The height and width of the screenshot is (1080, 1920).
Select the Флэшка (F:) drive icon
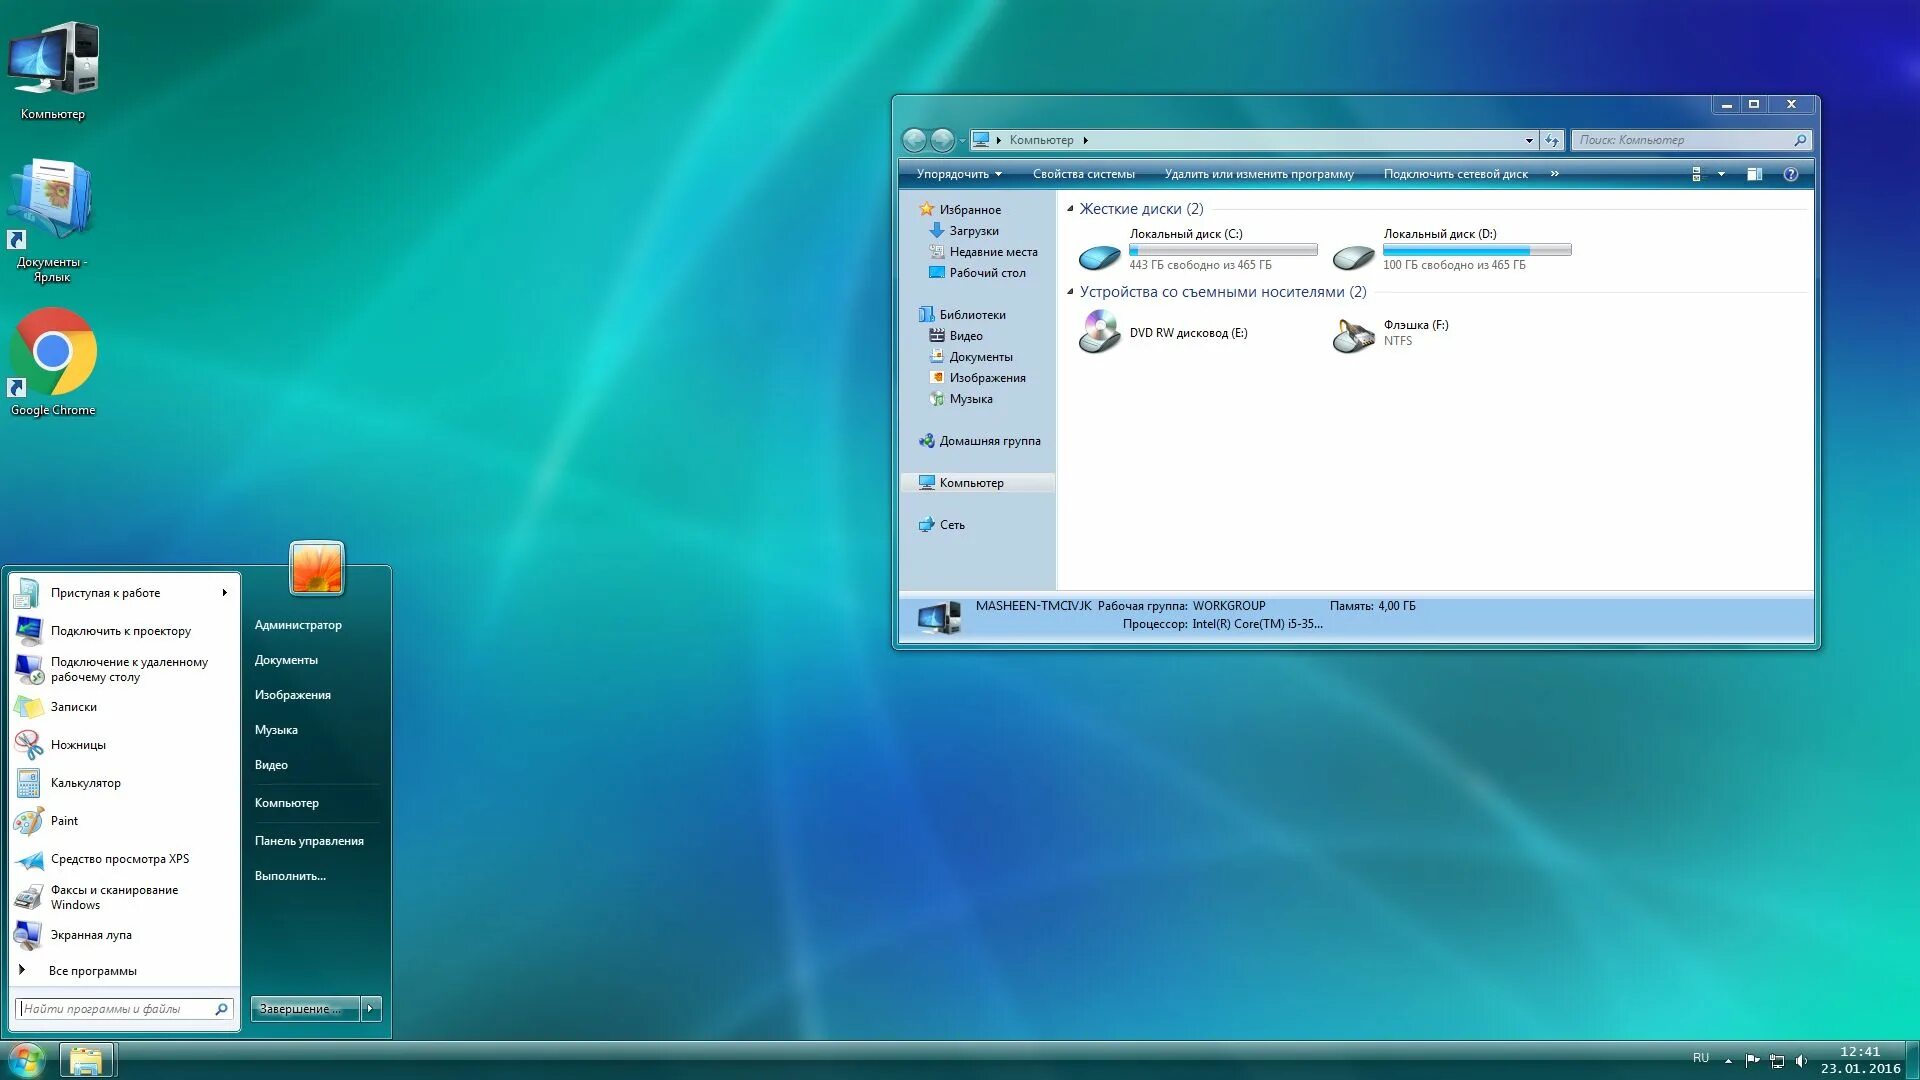click(x=1353, y=335)
